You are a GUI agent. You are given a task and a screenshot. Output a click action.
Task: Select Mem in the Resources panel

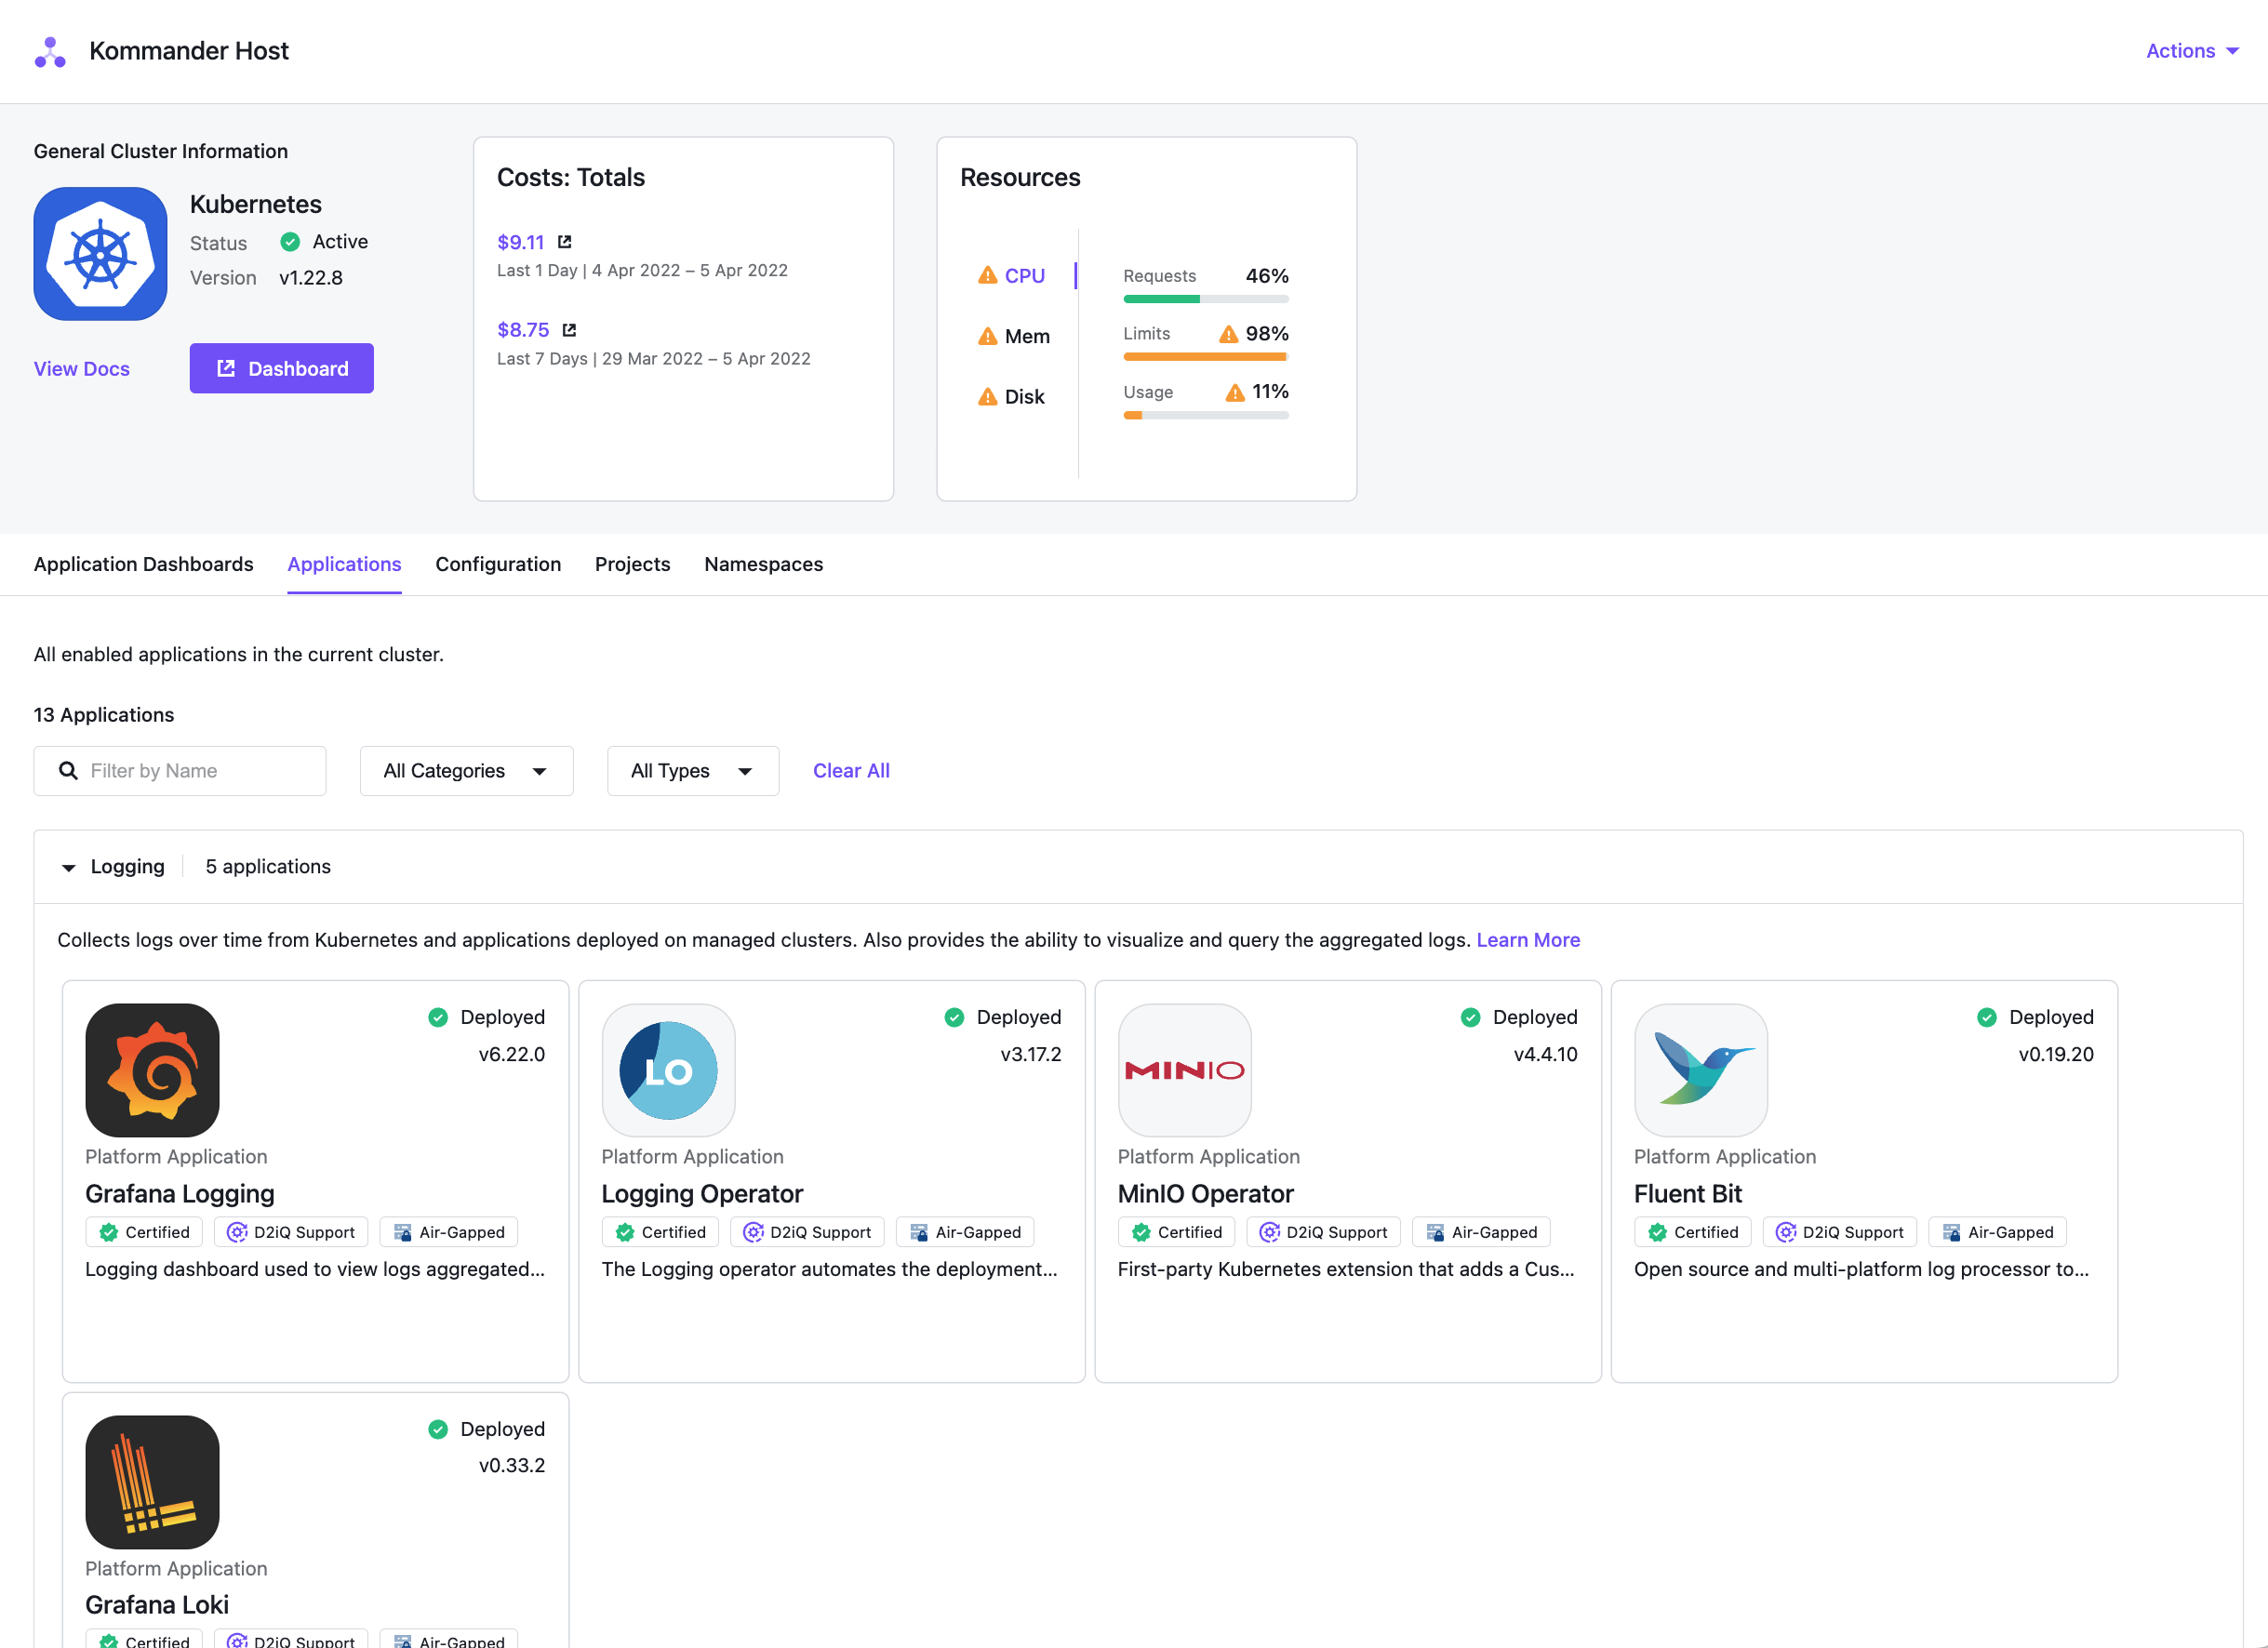pos(1027,336)
